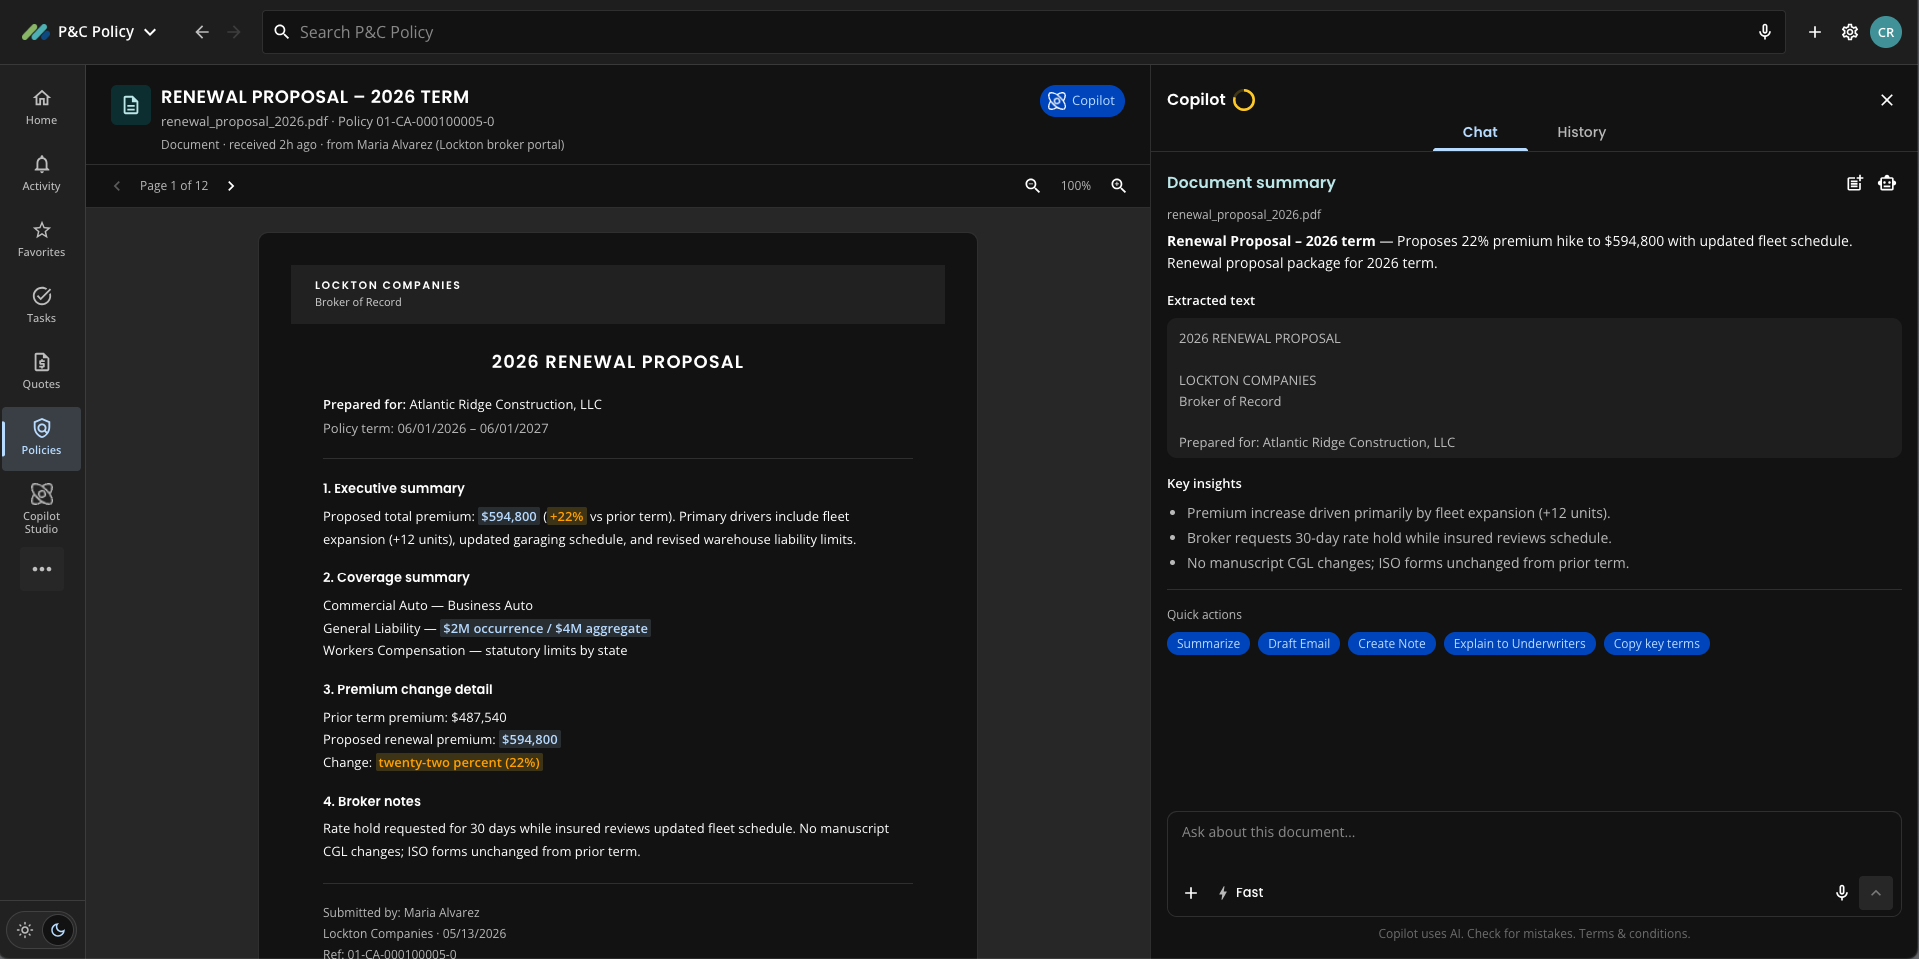Zoom in on the document
The width and height of the screenshot is (1919, 959).
point(1119,186)
